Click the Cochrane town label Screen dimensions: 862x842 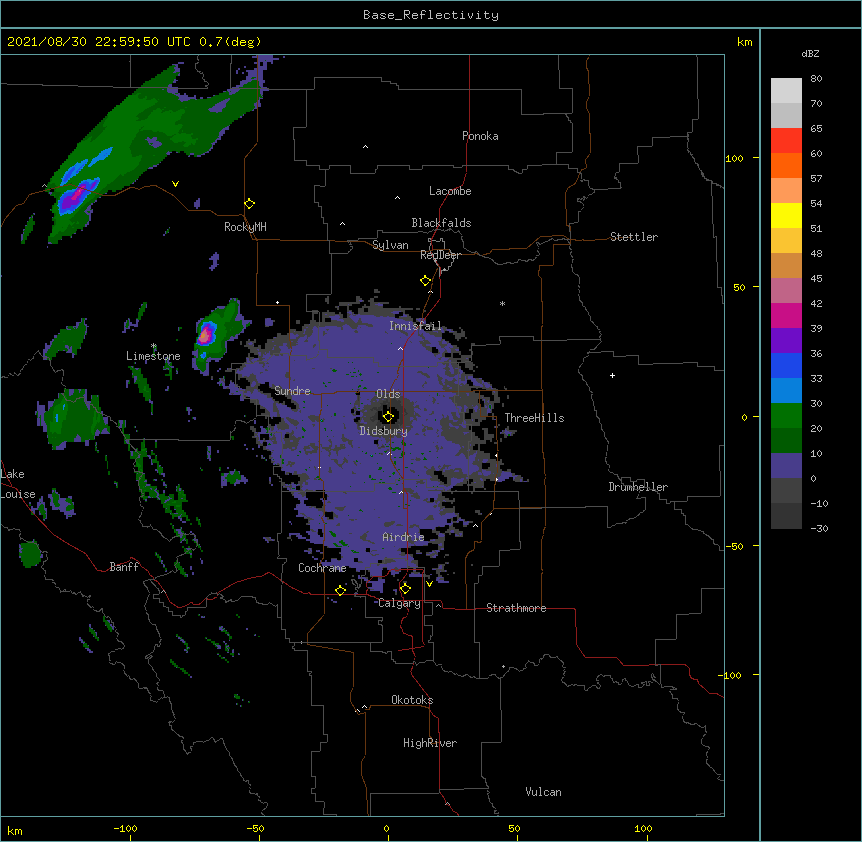coord(322,568)
